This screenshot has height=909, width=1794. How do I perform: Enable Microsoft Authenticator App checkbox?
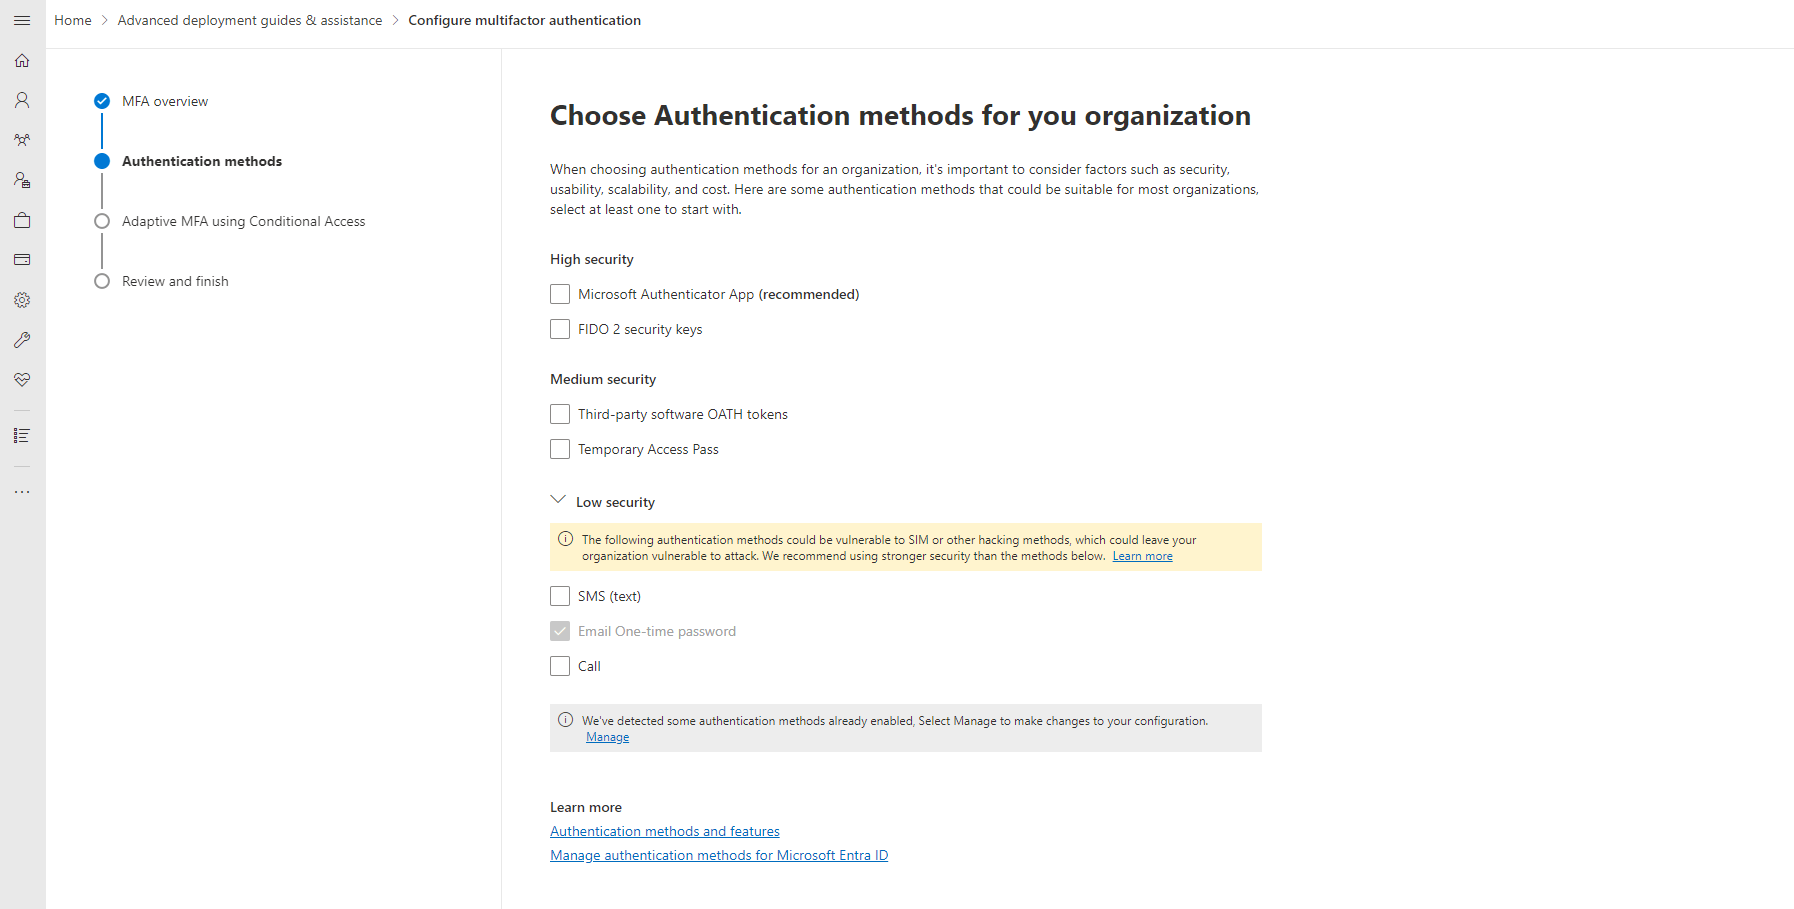click(560, 294)
